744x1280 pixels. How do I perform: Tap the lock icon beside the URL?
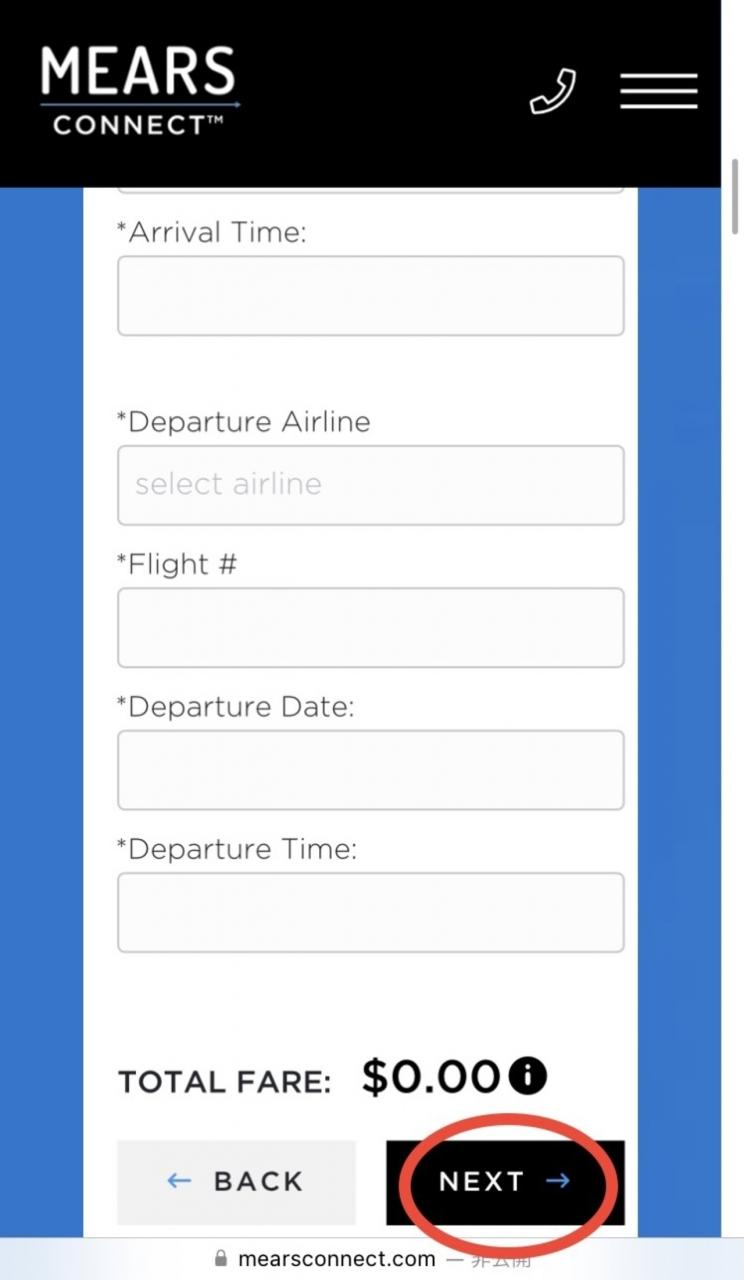coord(221,1259)
